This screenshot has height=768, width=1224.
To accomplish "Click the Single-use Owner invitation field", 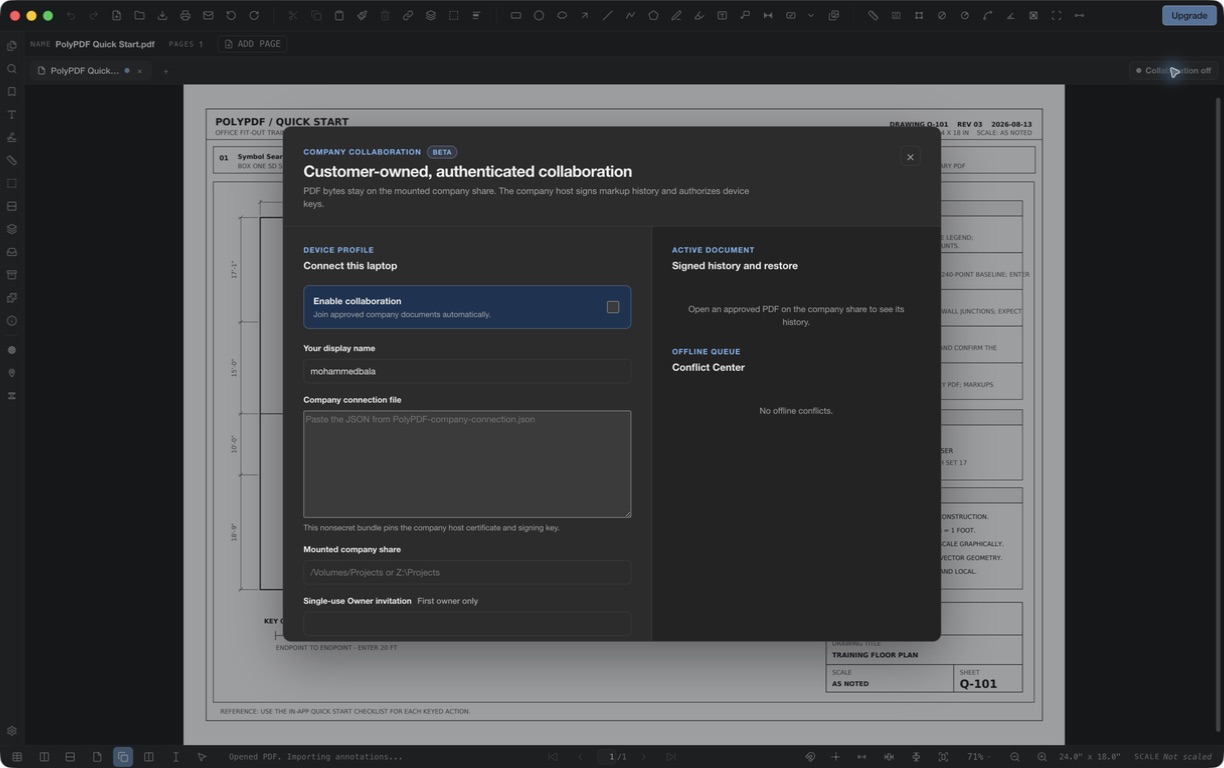I will [467, 623].
